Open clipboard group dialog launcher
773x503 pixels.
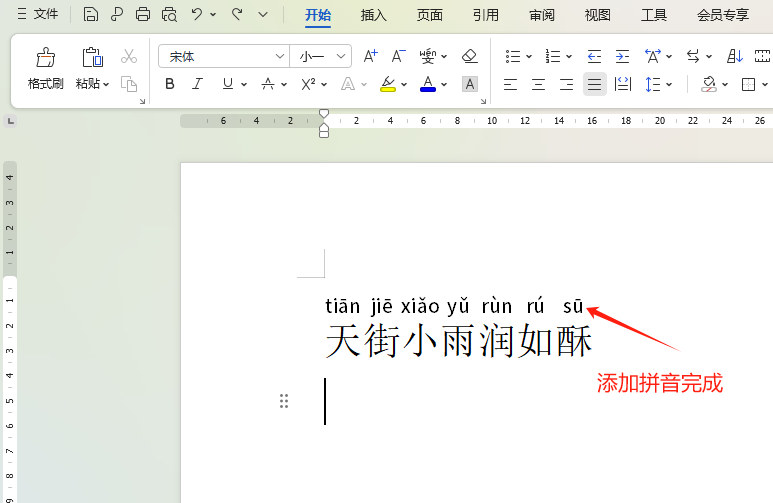(142, 101)
